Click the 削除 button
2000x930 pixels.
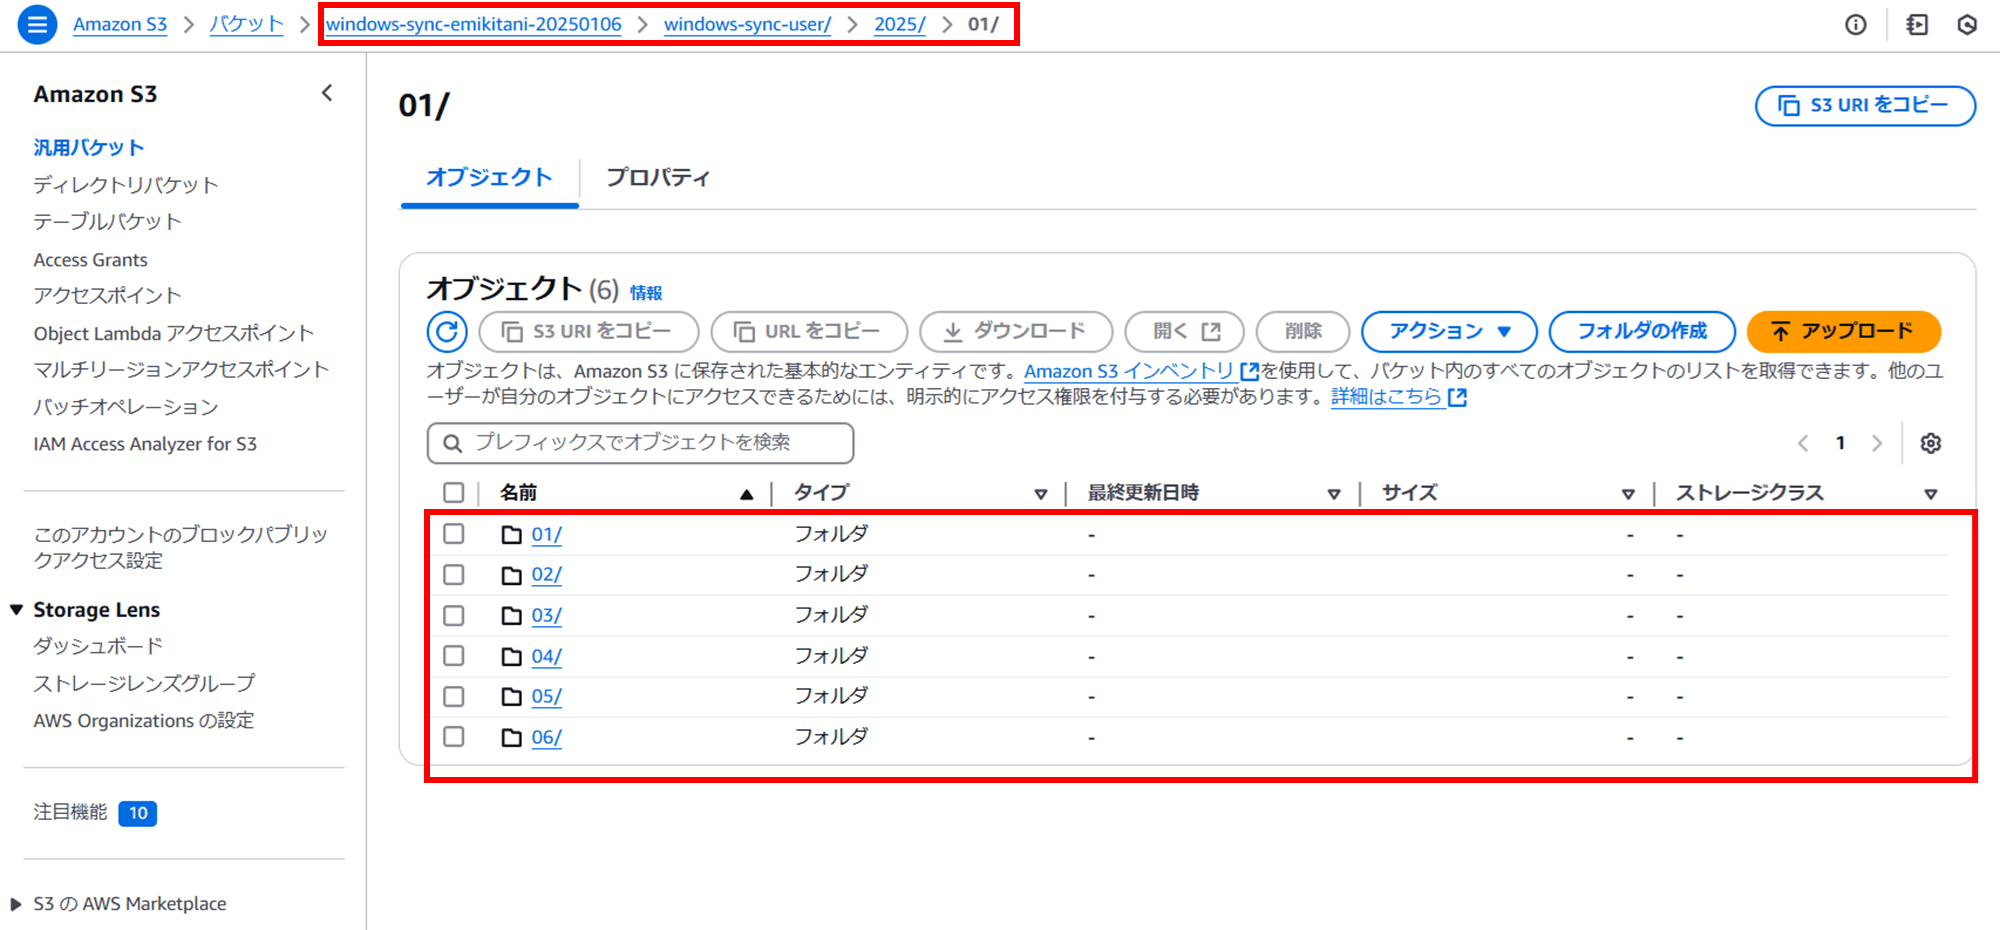pos(1303,331)
